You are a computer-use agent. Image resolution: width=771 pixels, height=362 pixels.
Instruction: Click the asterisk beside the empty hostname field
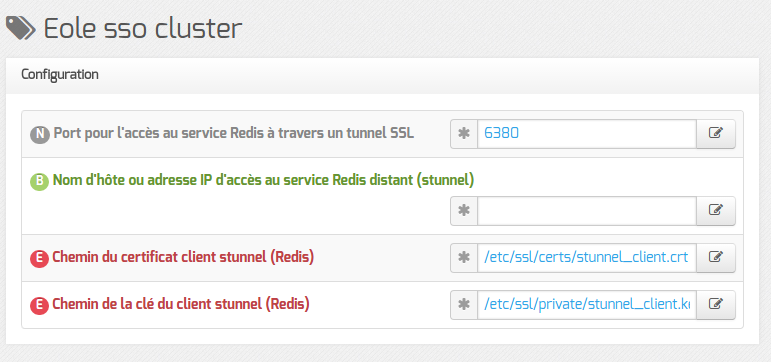[x=464, y=211]
